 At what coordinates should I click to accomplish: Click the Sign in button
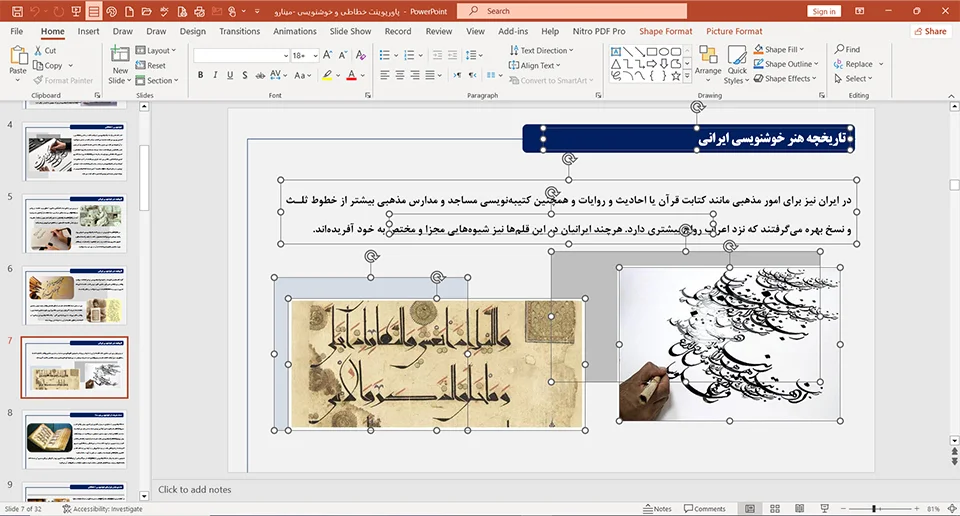coord(824,11)
